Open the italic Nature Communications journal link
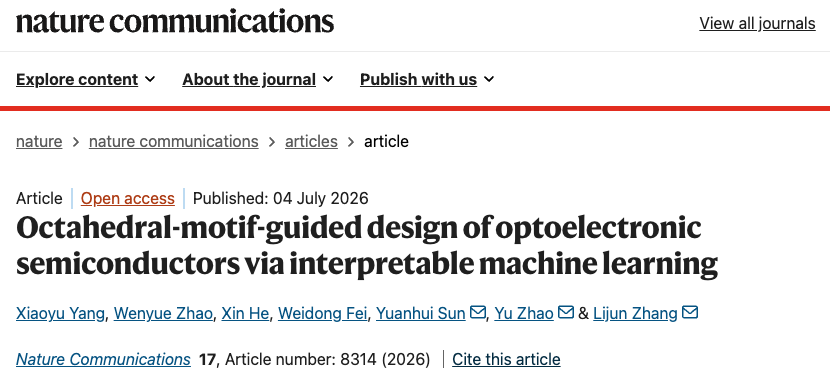This screenshot has width=830, height=377. coord(103,360)
